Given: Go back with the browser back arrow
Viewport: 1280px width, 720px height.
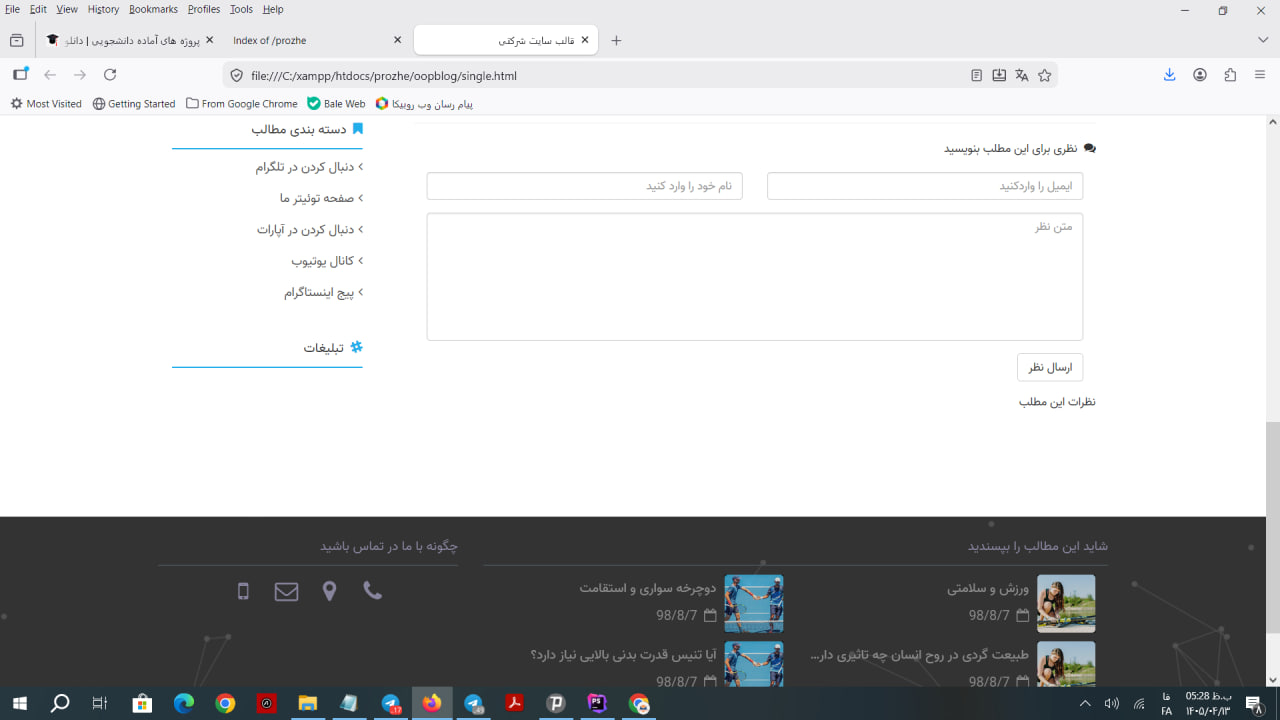Looking at the screenshot, I should tap(50, 75).
